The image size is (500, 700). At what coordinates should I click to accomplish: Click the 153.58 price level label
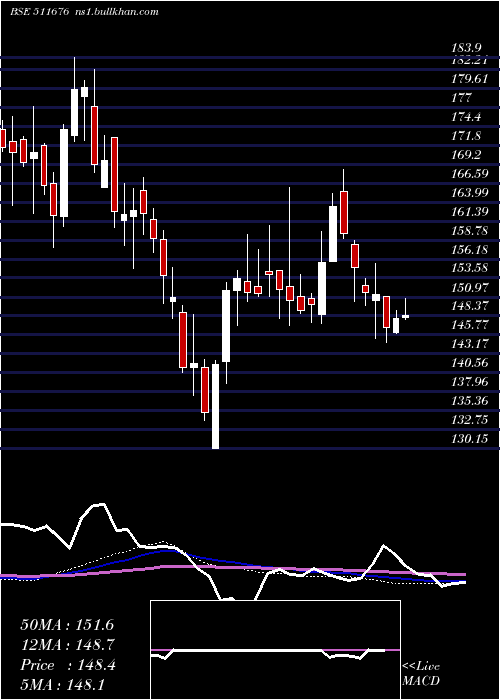(x=469, y=268)
